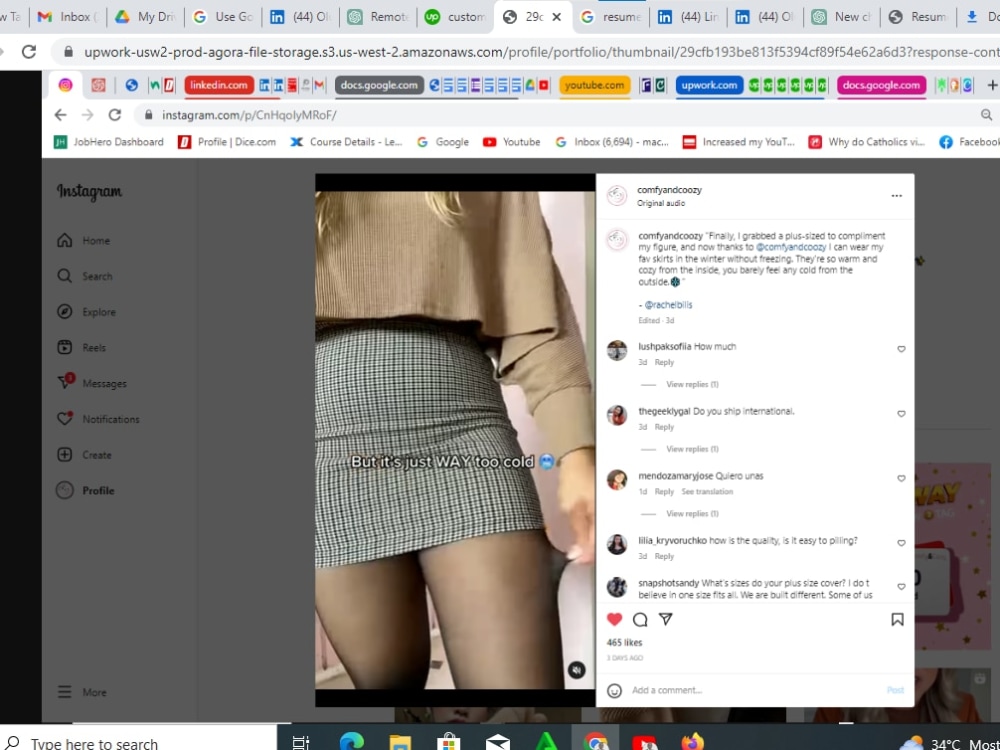
Task: Click the comment bubble icon
Action: pos(640,619)
